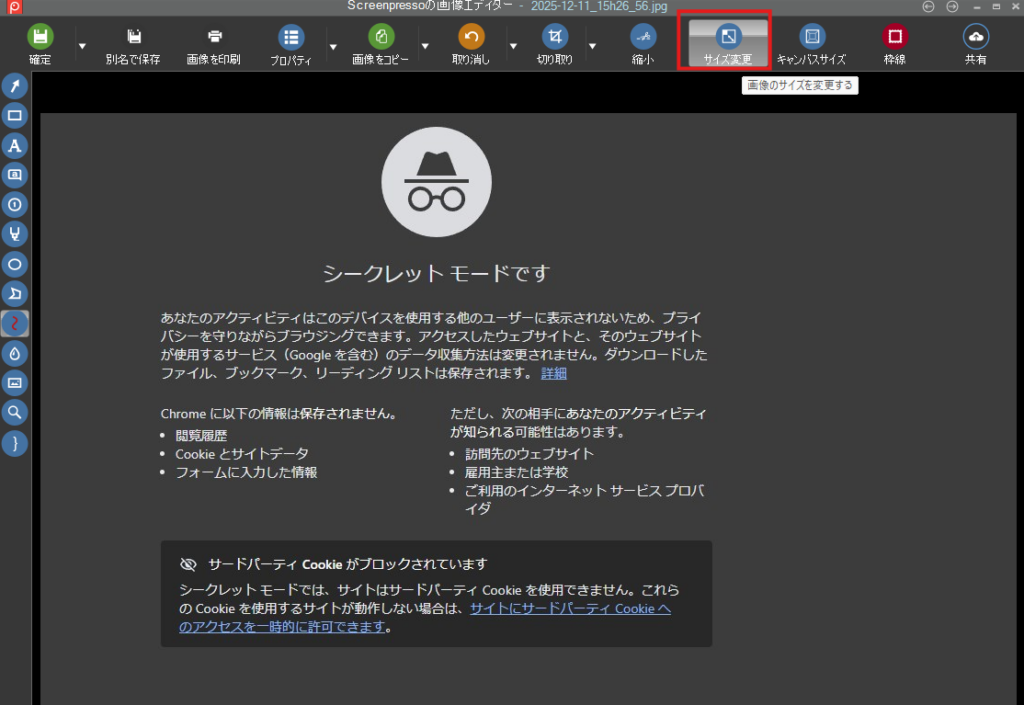Select the polygon drawing tool
Screen dimensions: 1024x705
click(x=15, y=294)
